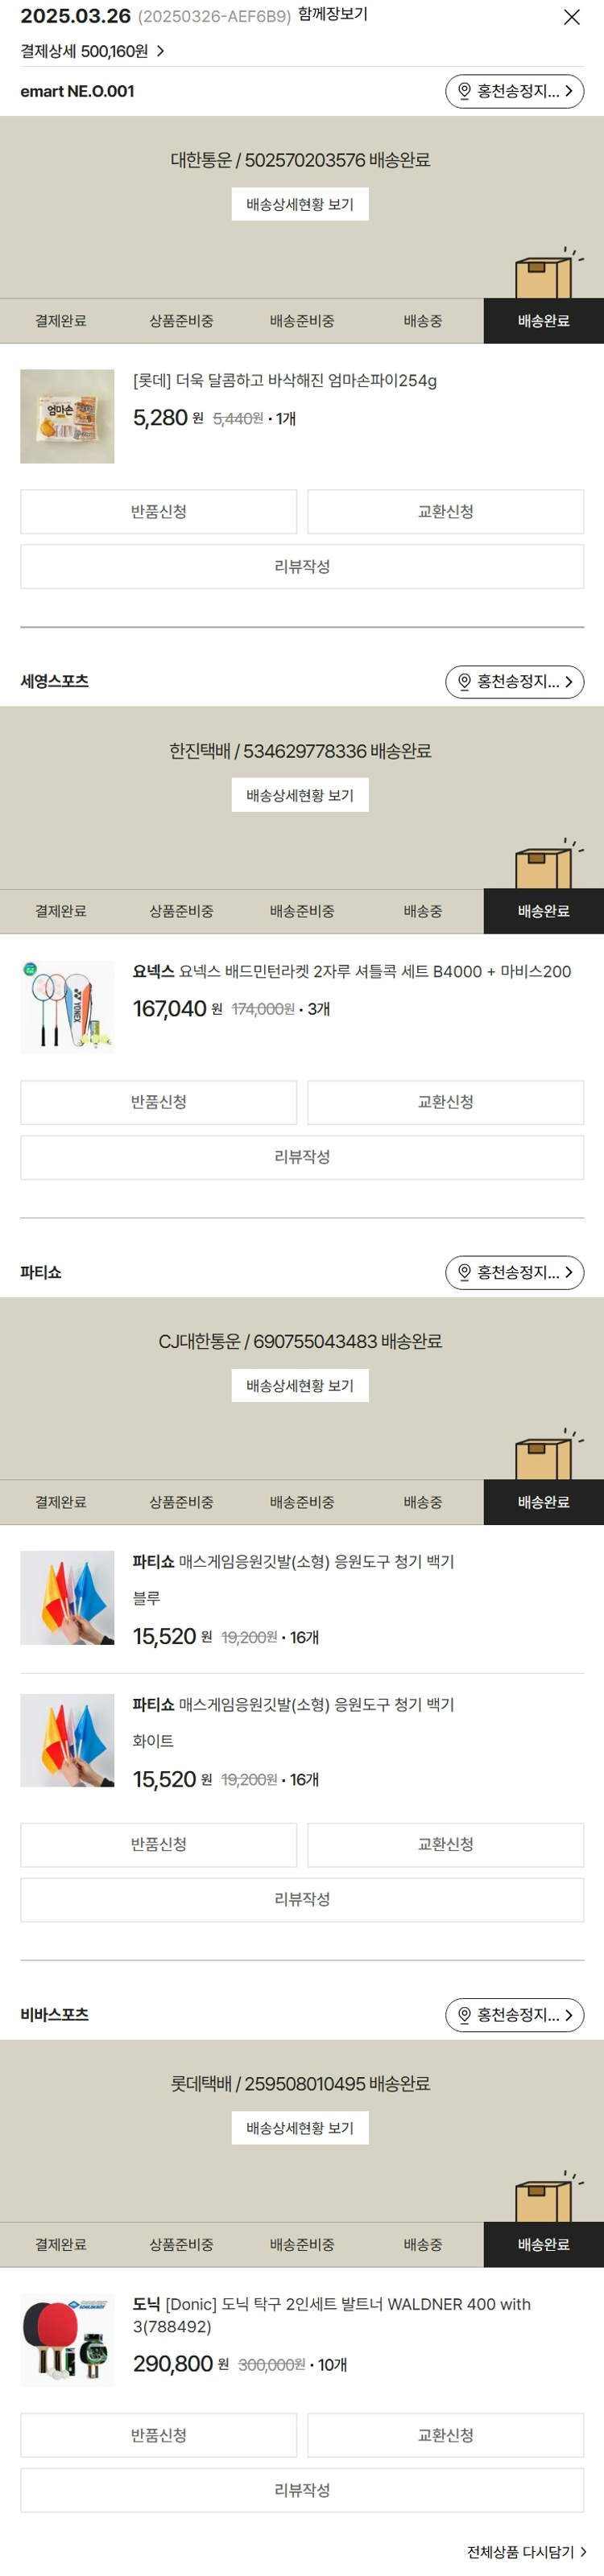The image size is (604, 2576).
Task: Close the order detail page
Action: pyautogui.click(x=571, y=17)
